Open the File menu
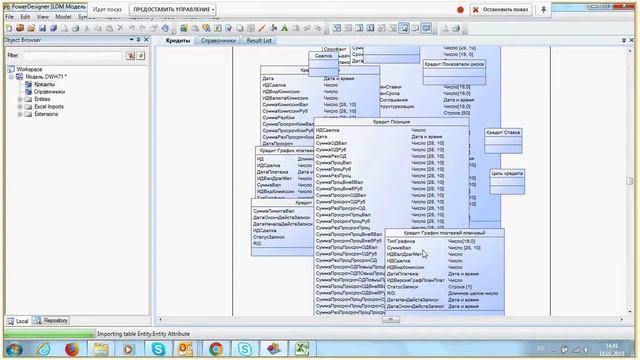This screenshot has height=360, width=640. click(9, 17)
